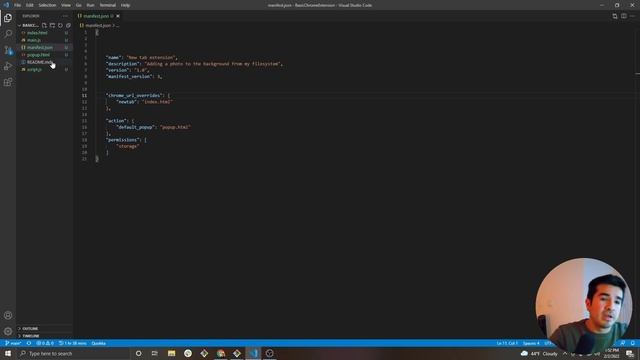This screenshot has width=640, height=360.
Task: Open the Explorer view in activity bar
Action: click(x=8, y=18)
